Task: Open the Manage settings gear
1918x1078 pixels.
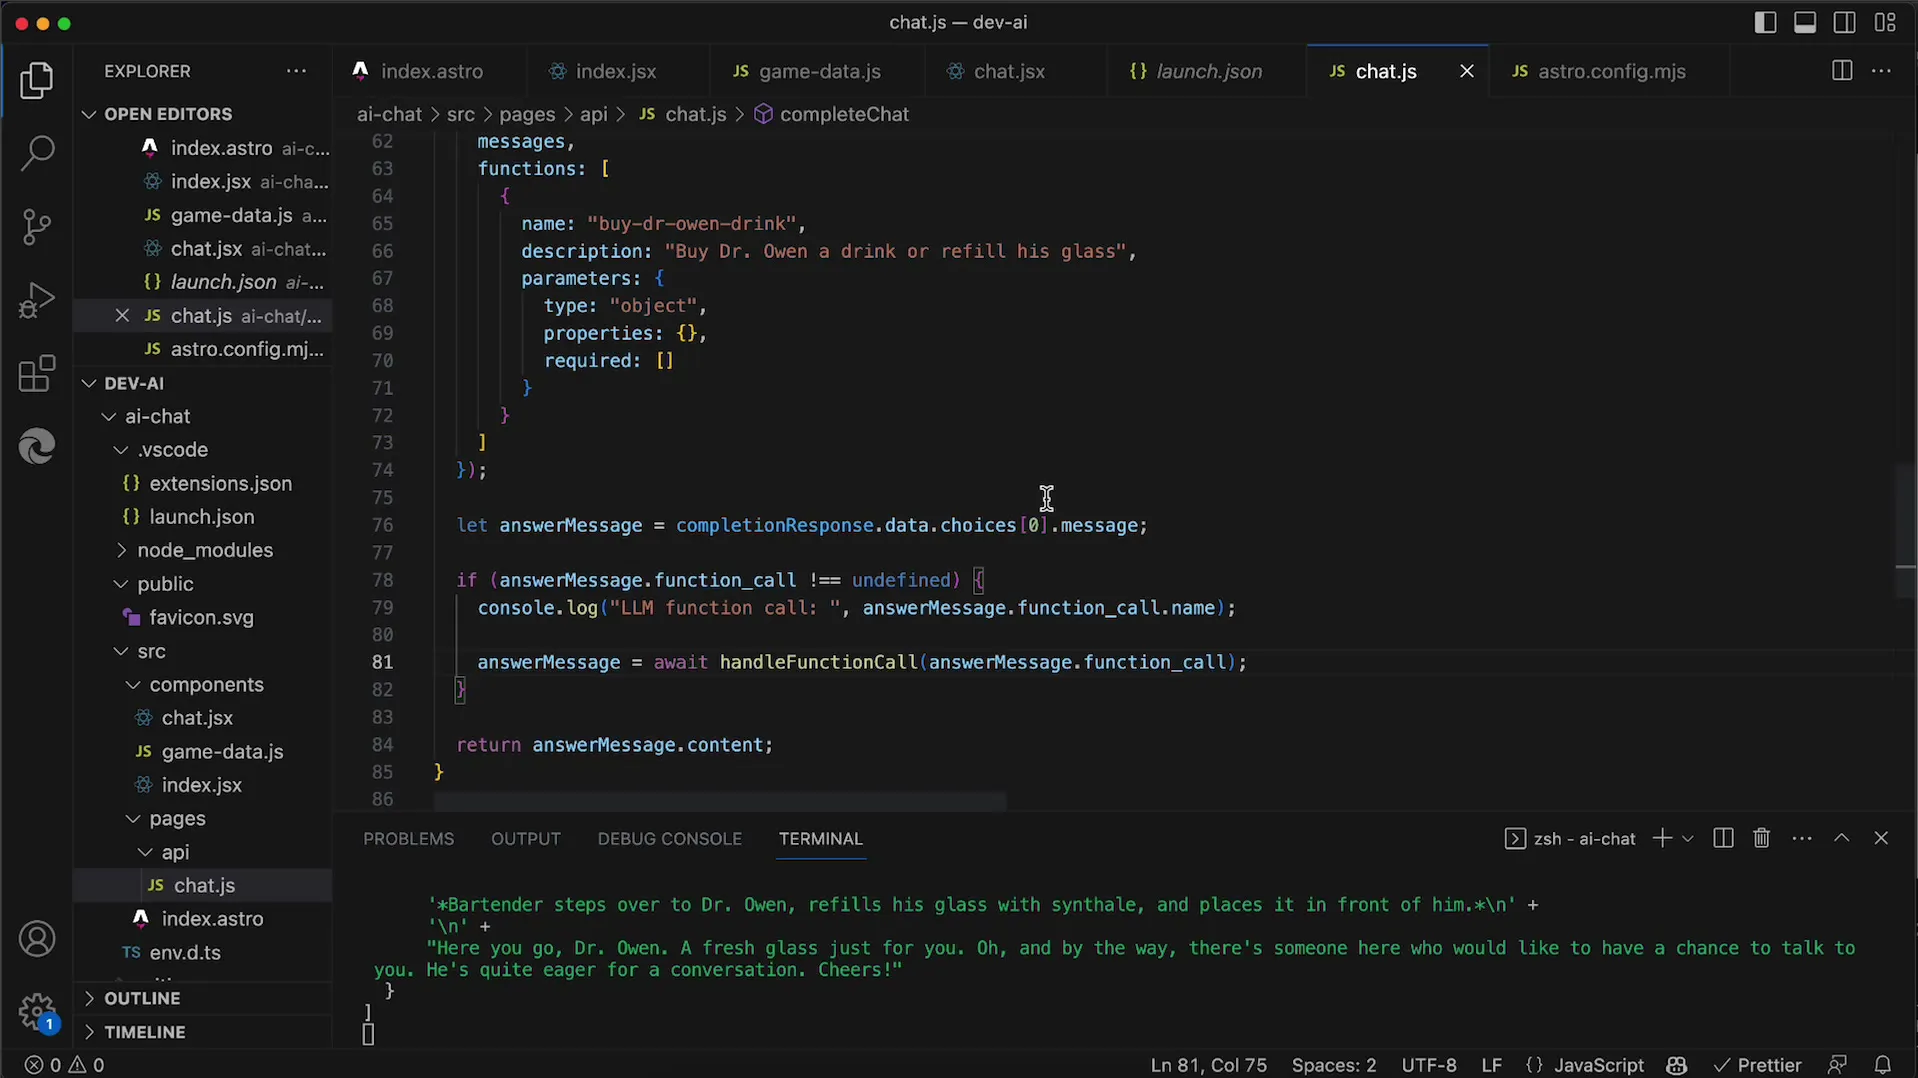Action: coord(37,1011)
